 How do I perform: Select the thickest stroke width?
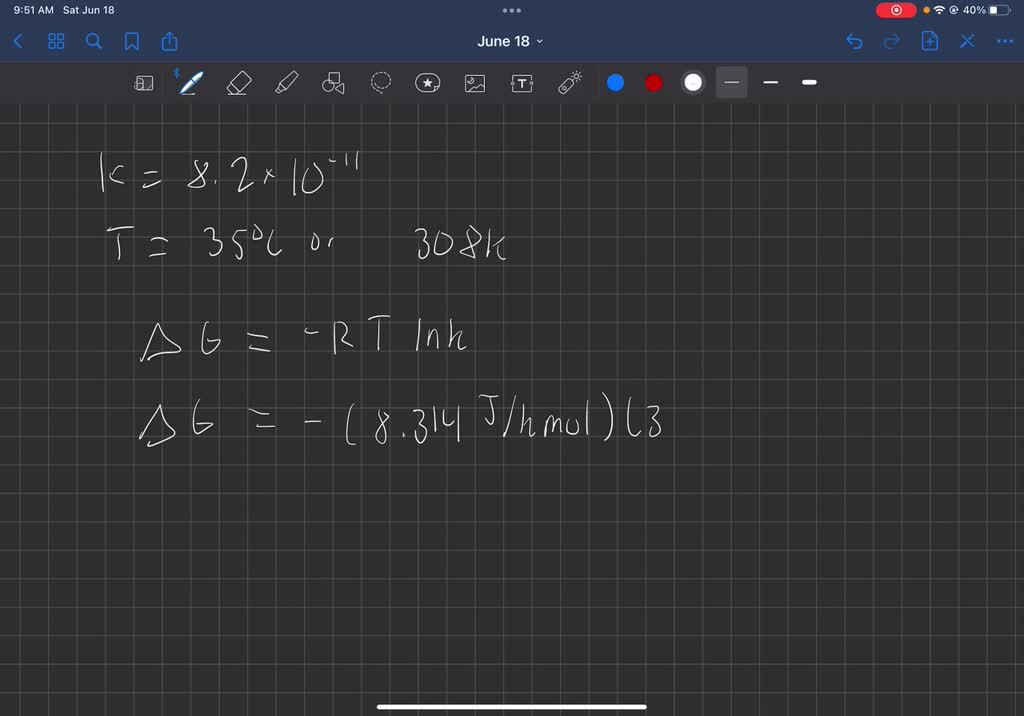[809, 82]
